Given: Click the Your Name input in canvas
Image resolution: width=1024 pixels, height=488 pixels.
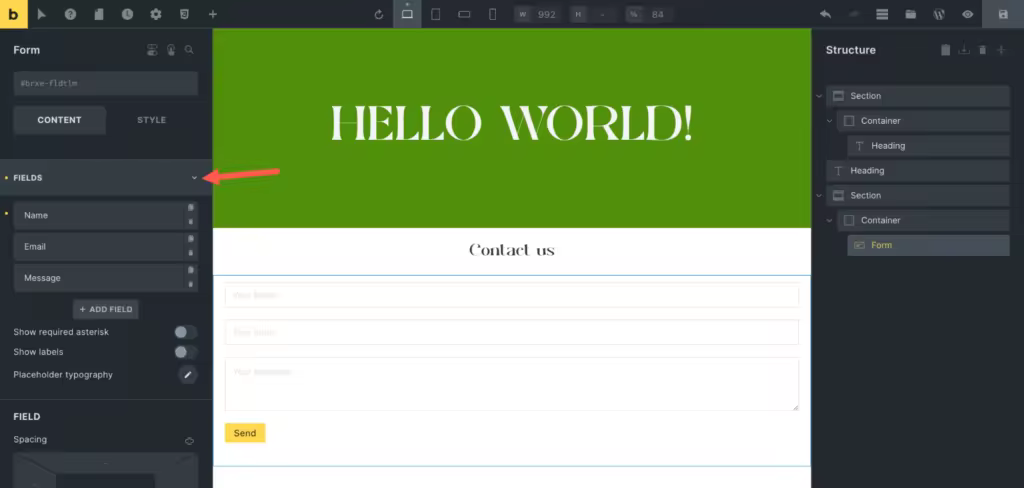Looking at the screenshot, I should tap(511, 296).
